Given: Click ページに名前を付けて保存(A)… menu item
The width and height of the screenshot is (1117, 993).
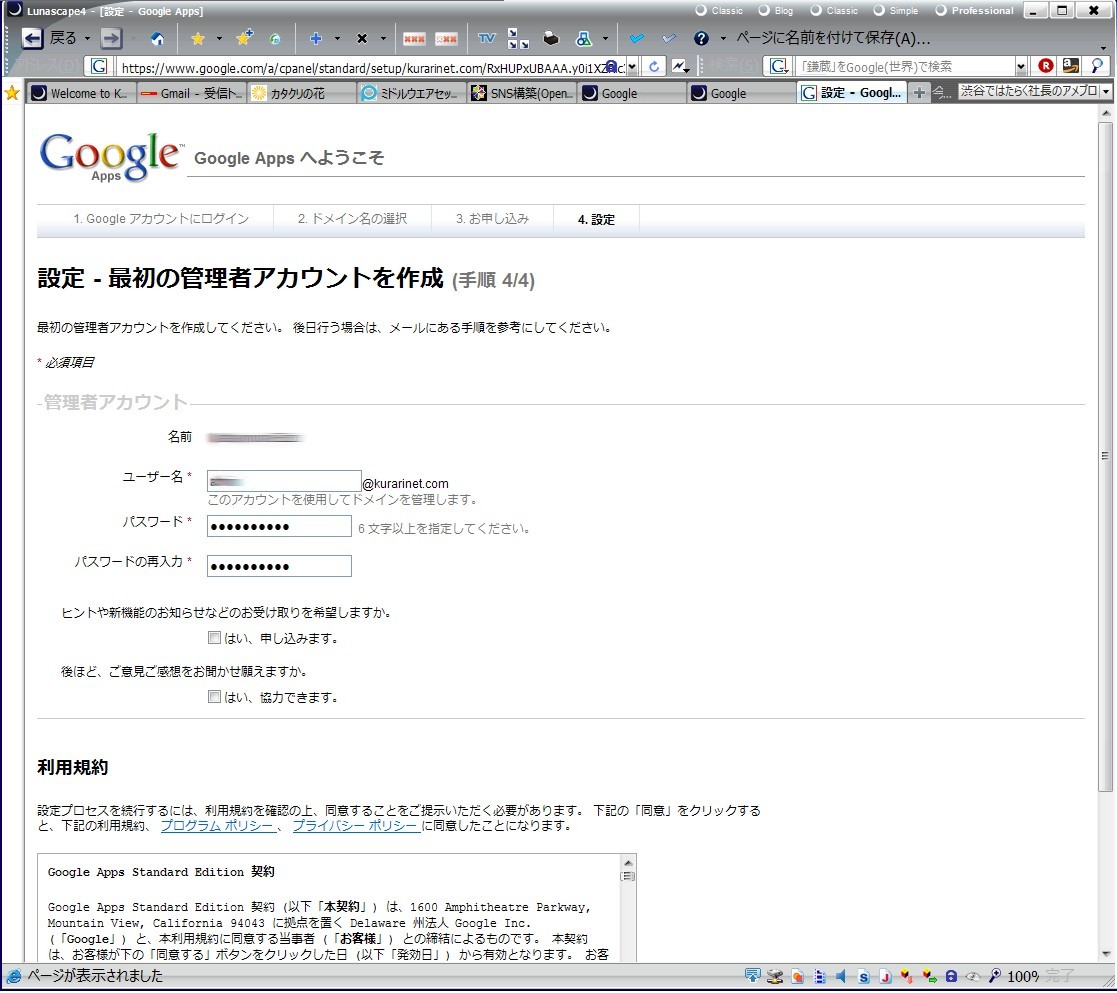Looking at the screenshot, I should (833, 38).
